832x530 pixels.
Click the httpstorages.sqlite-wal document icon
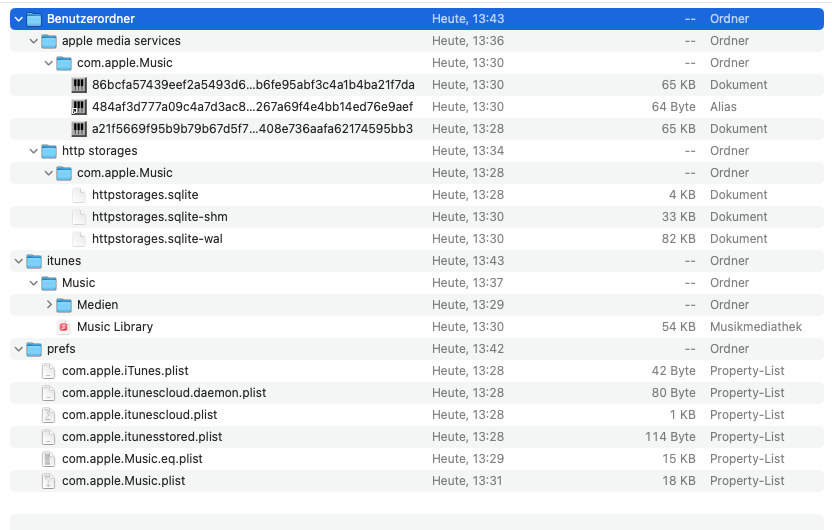79,239
